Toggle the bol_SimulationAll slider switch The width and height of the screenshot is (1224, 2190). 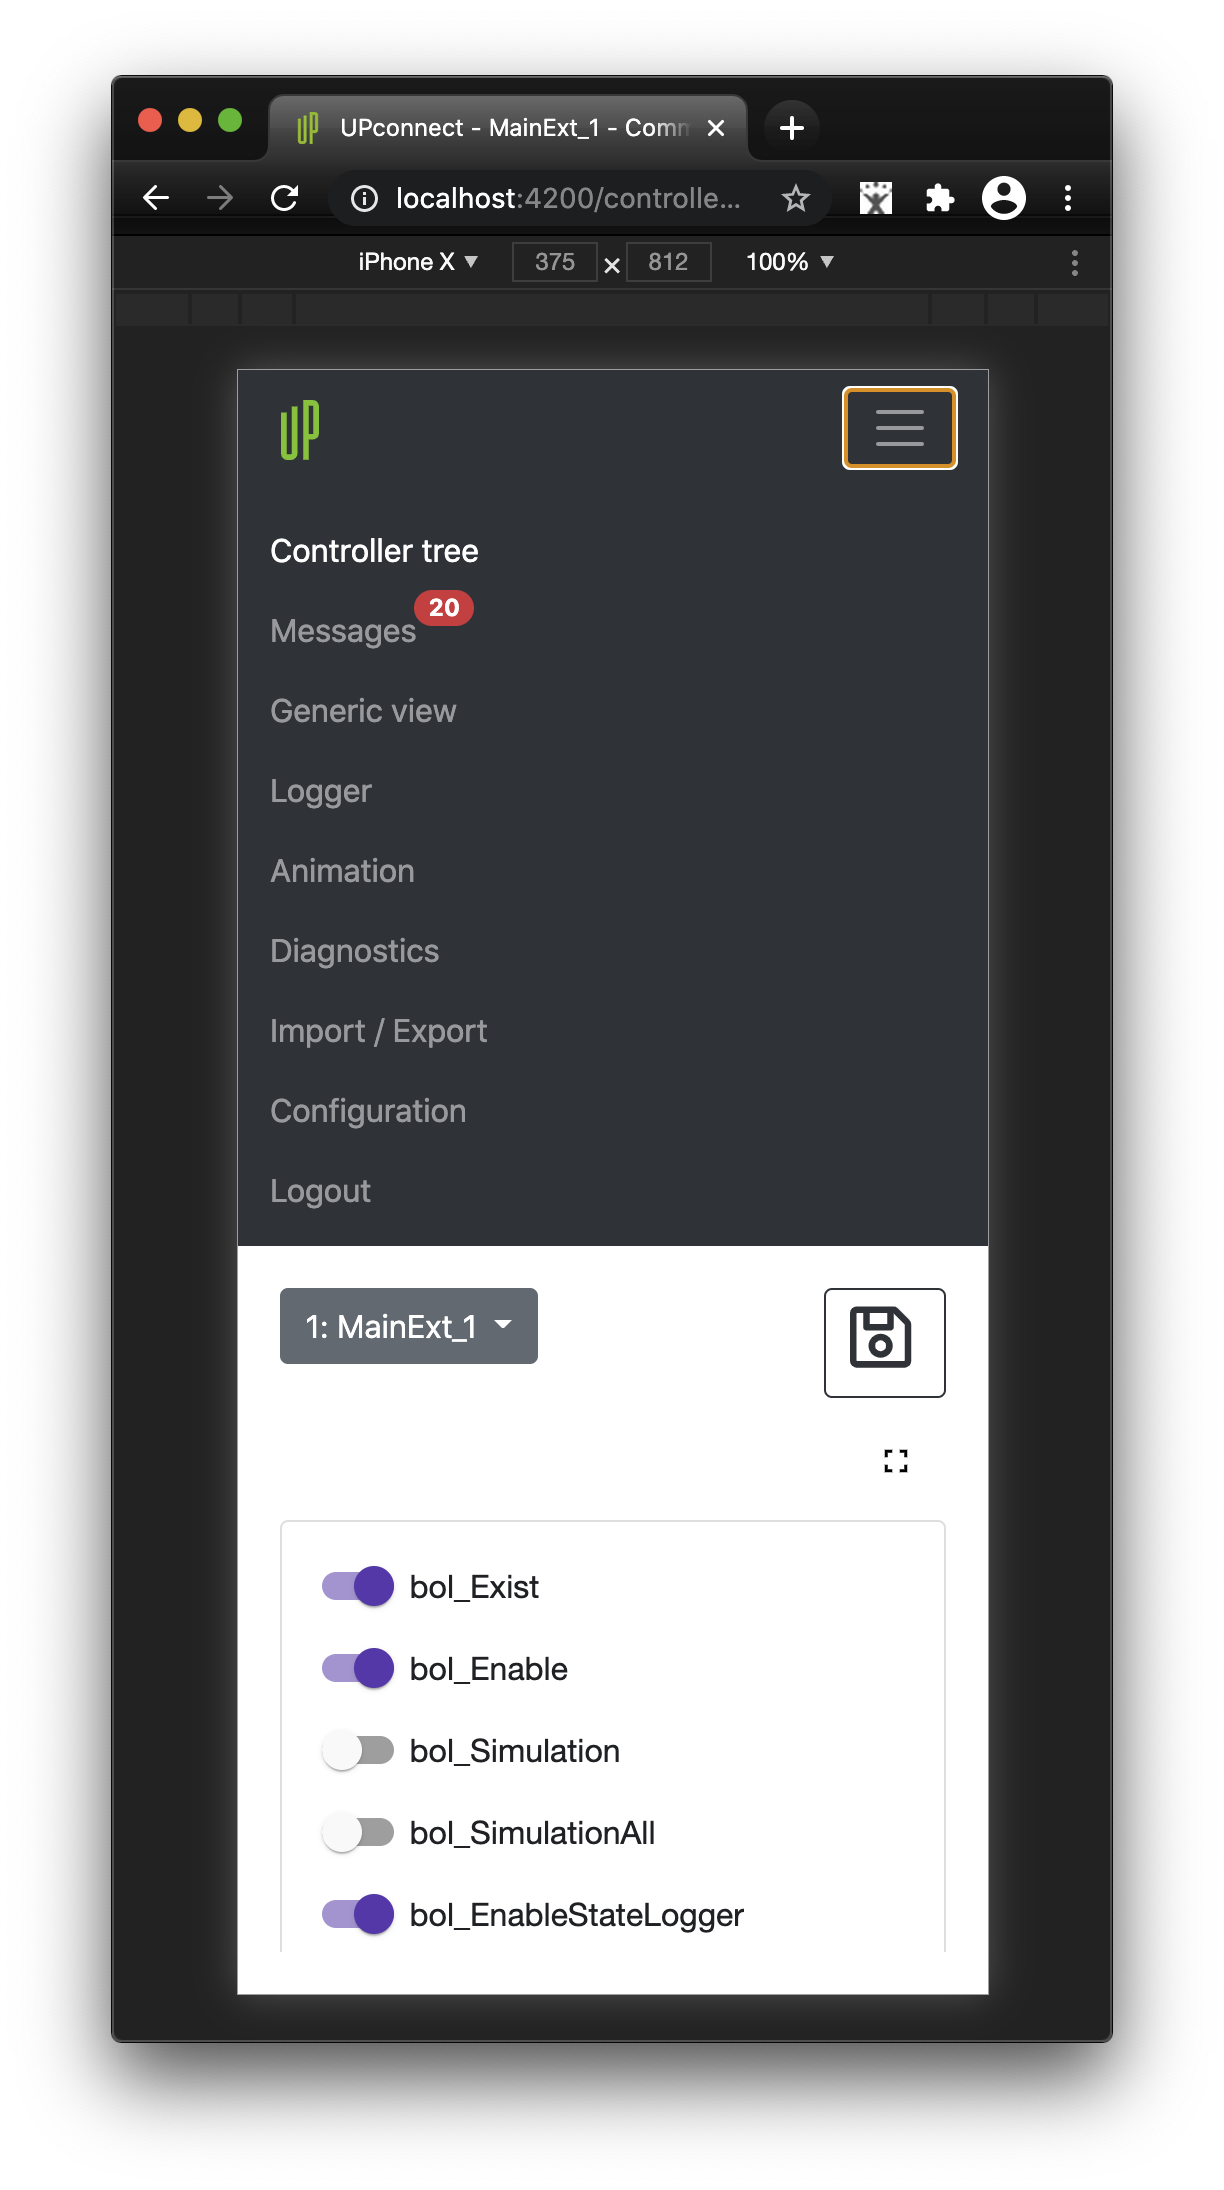[358, 1832]
